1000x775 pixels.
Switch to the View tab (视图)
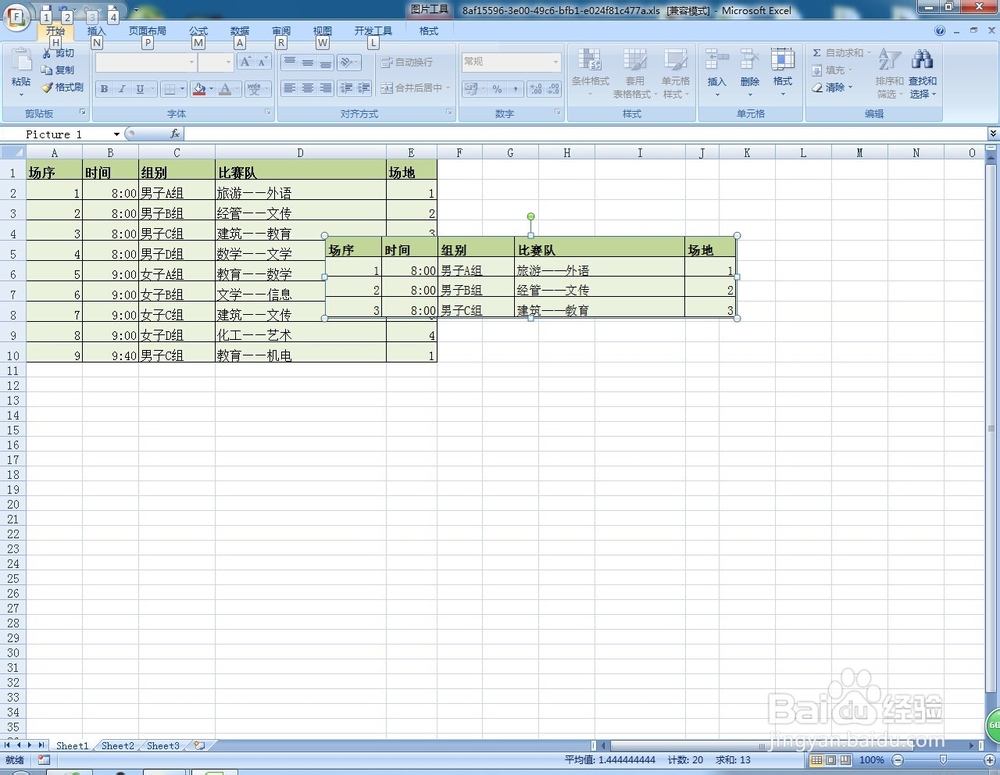coord(323,31)
